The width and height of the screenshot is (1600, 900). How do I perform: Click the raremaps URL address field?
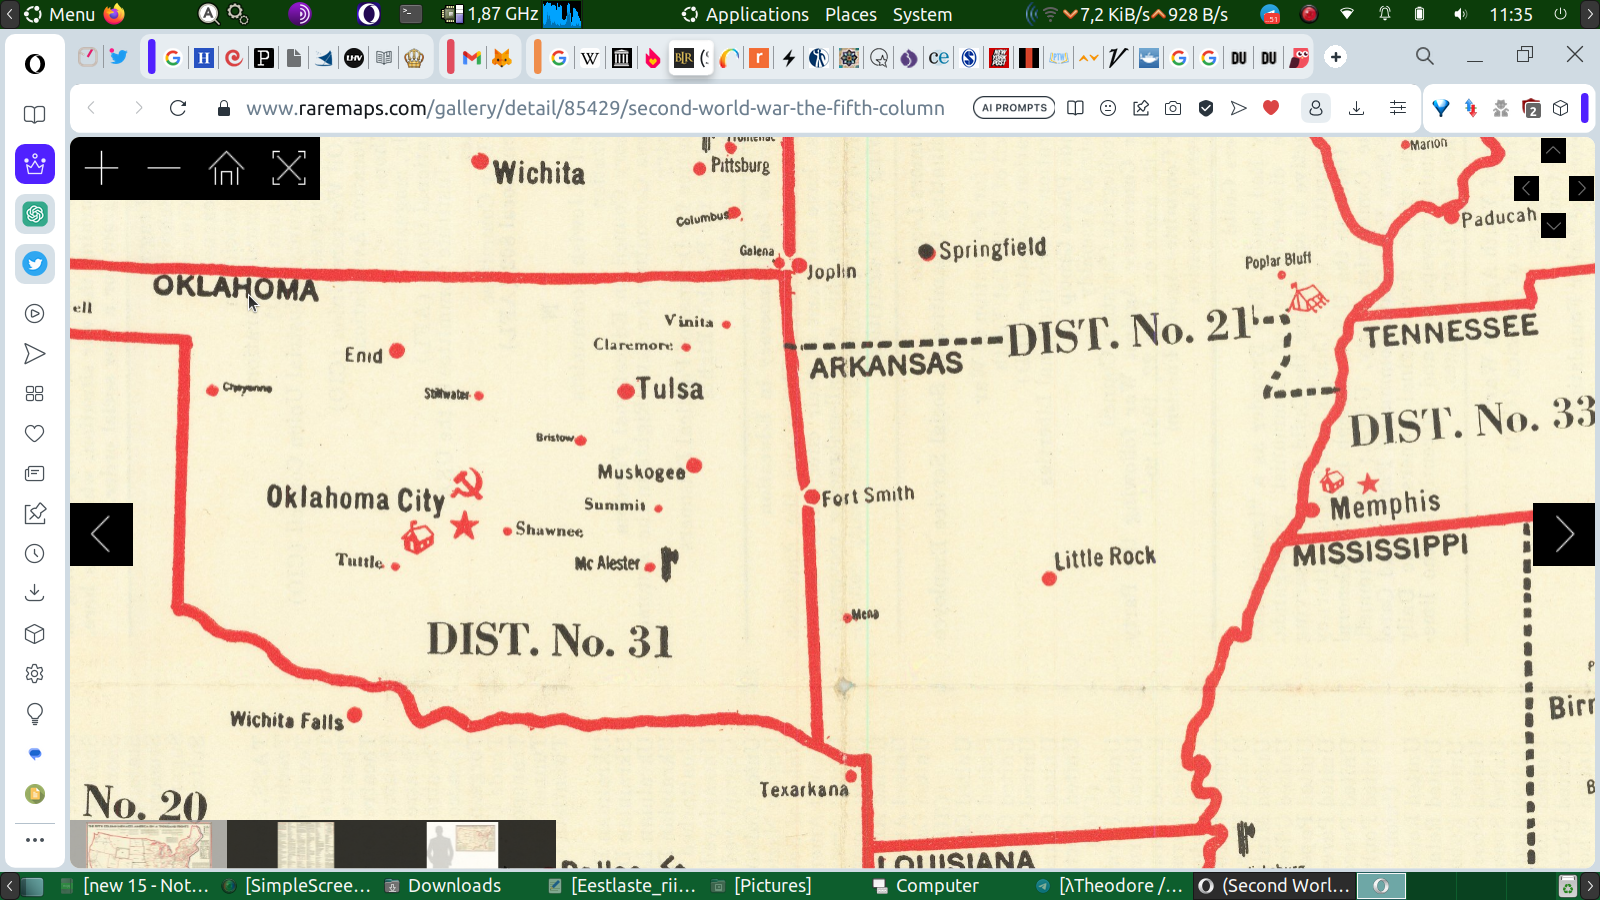595,108
